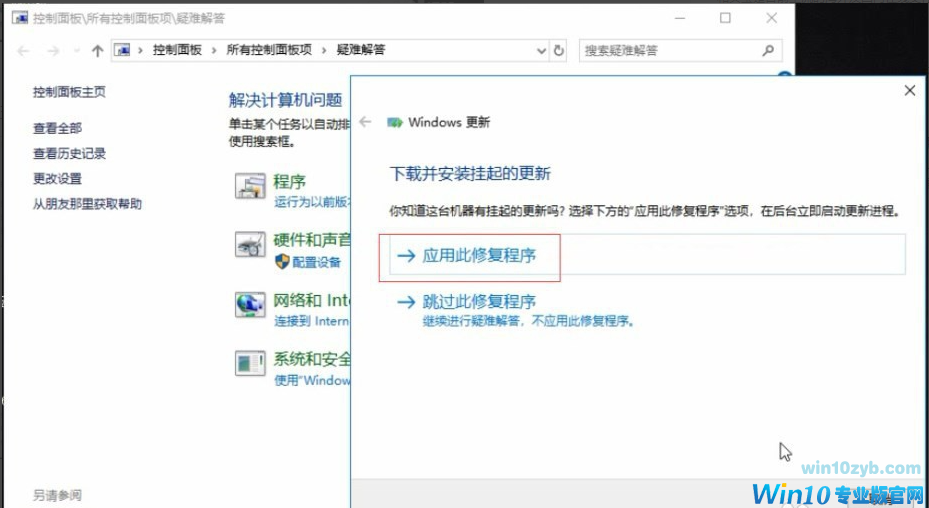929x508 pixels.
Task: Click the search magnifier icon
Action: pyautogui.click(x=768, y=50)
